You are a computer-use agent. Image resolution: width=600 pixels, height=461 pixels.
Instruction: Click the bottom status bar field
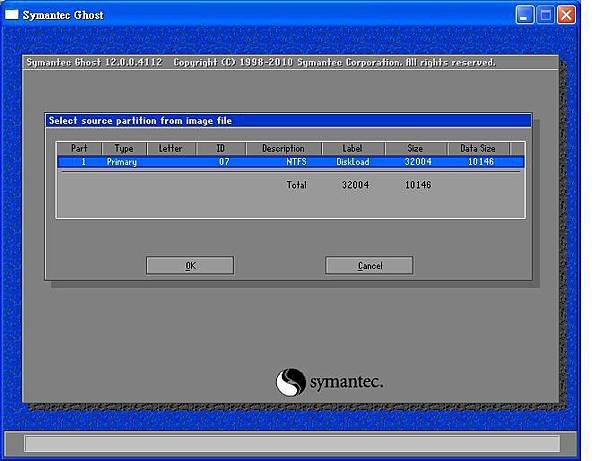292,443
